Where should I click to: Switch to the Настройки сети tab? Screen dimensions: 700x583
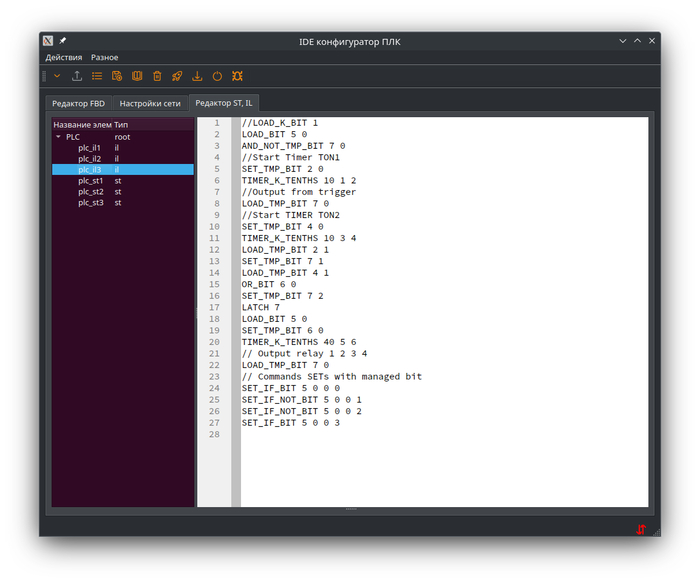click(150, 103)
